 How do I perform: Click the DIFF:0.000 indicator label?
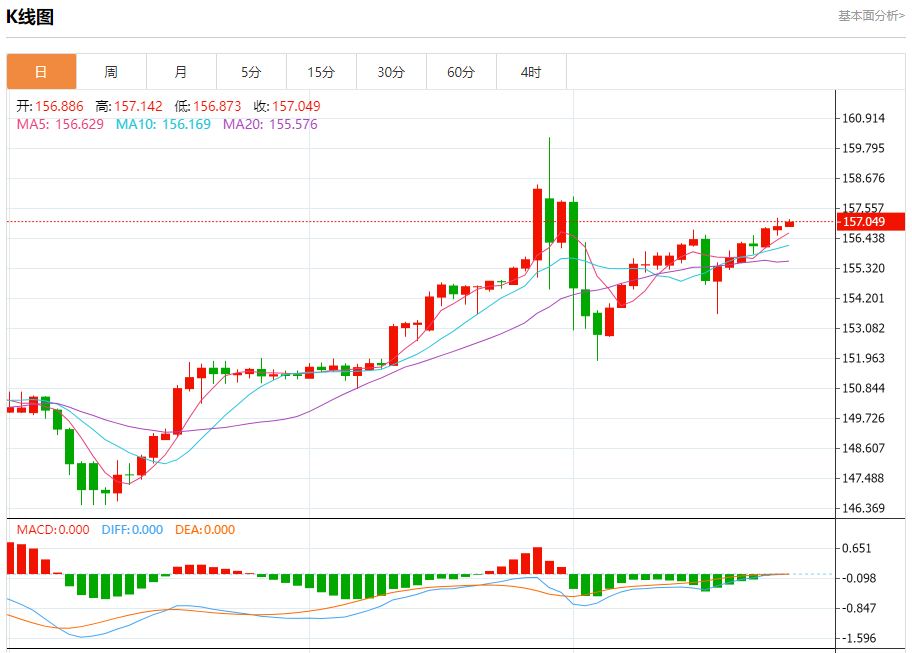[x=132, y=530]
